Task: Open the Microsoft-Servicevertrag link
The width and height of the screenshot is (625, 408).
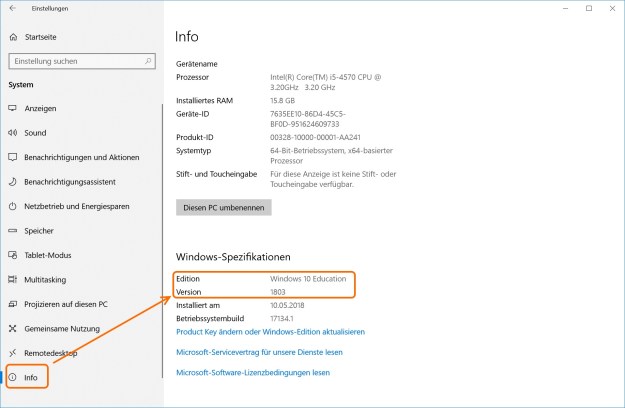Action: [259, 352]
